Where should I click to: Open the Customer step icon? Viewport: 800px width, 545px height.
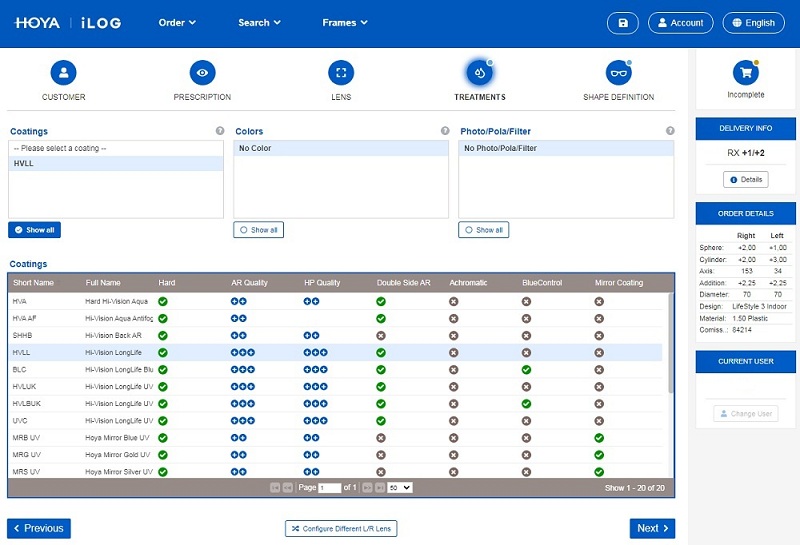pos(63,72)
